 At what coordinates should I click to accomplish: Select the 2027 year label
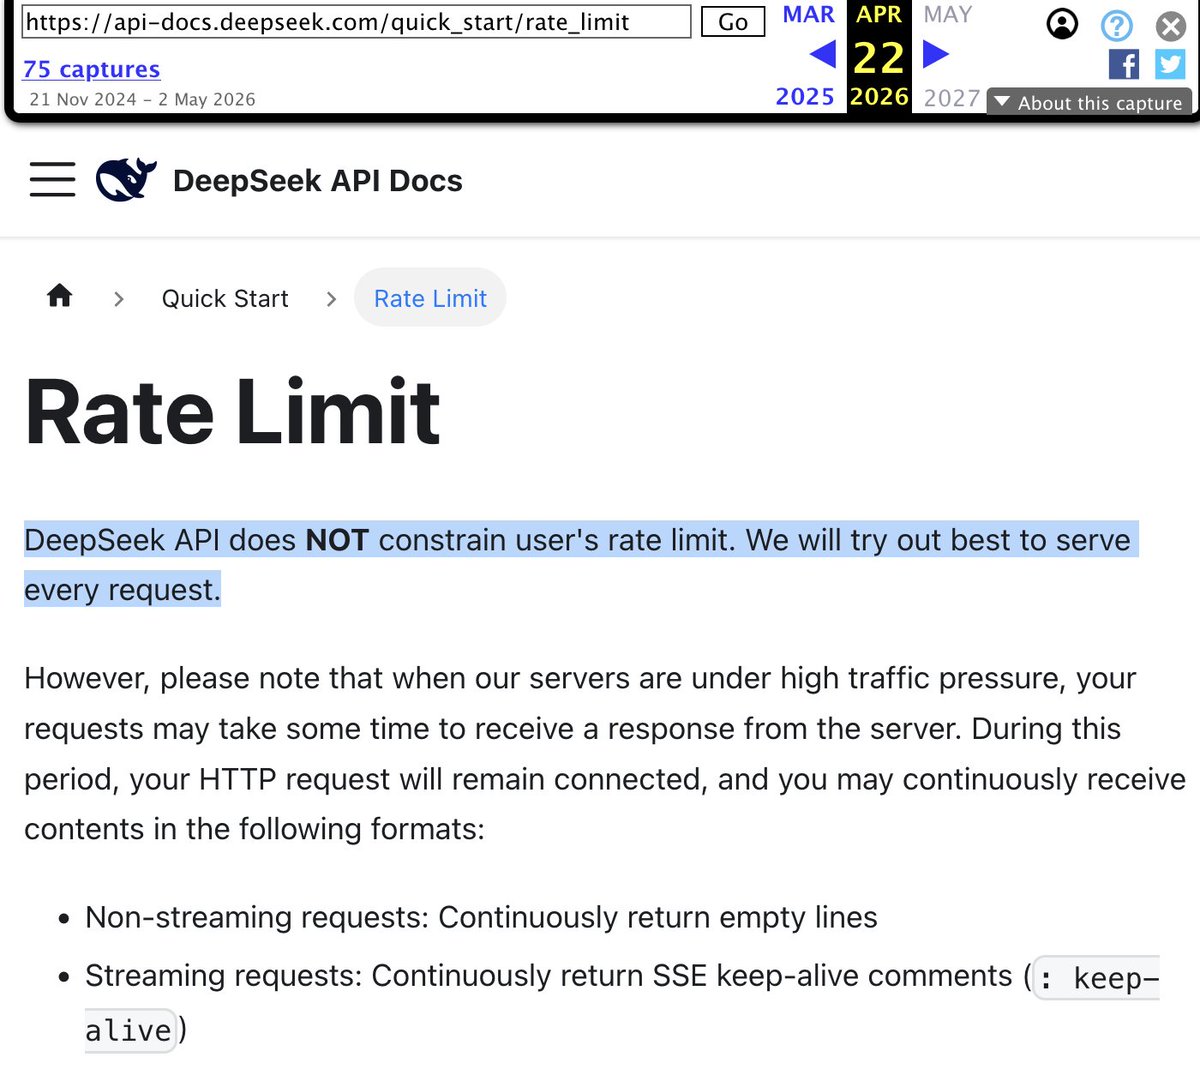point(952,98)
